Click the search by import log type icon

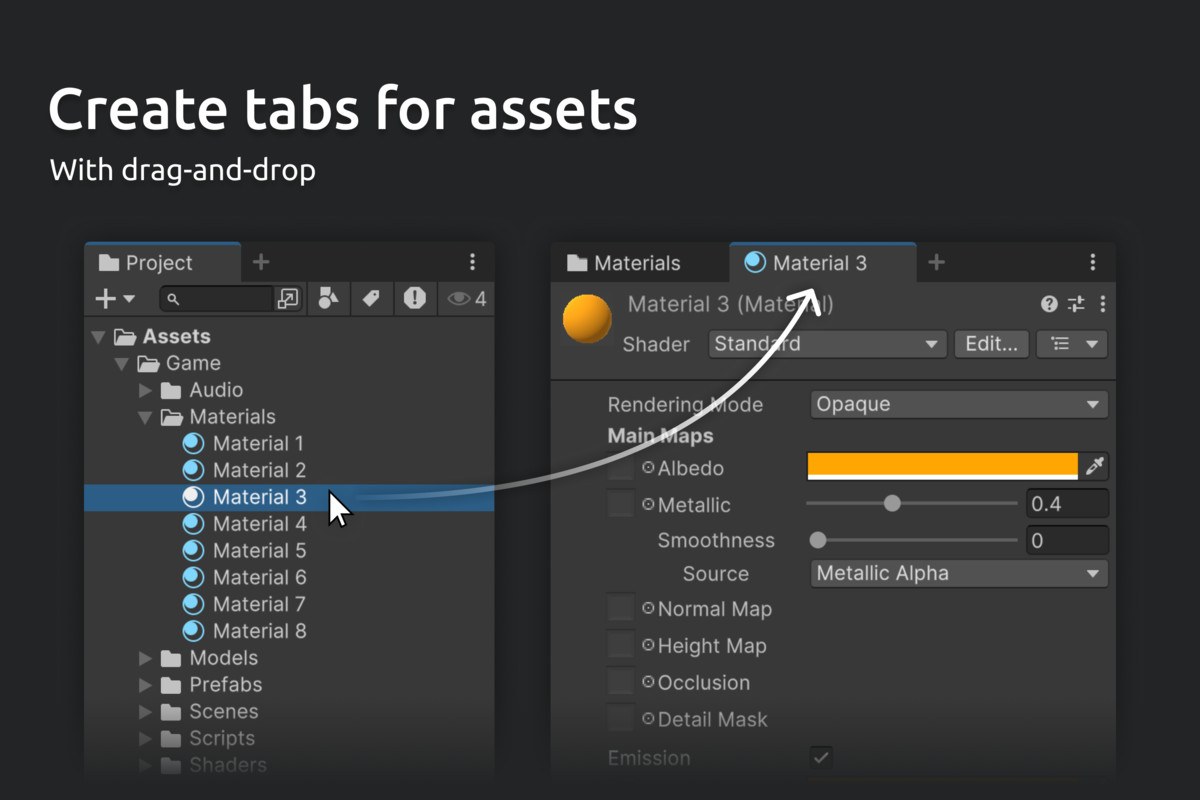coord(415,298)
